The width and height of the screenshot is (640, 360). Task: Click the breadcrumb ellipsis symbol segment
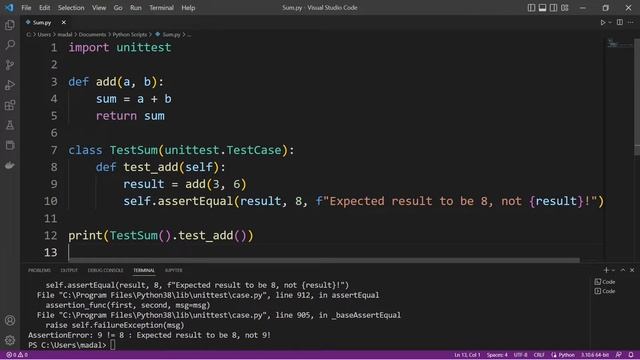[x=189, y=35]
